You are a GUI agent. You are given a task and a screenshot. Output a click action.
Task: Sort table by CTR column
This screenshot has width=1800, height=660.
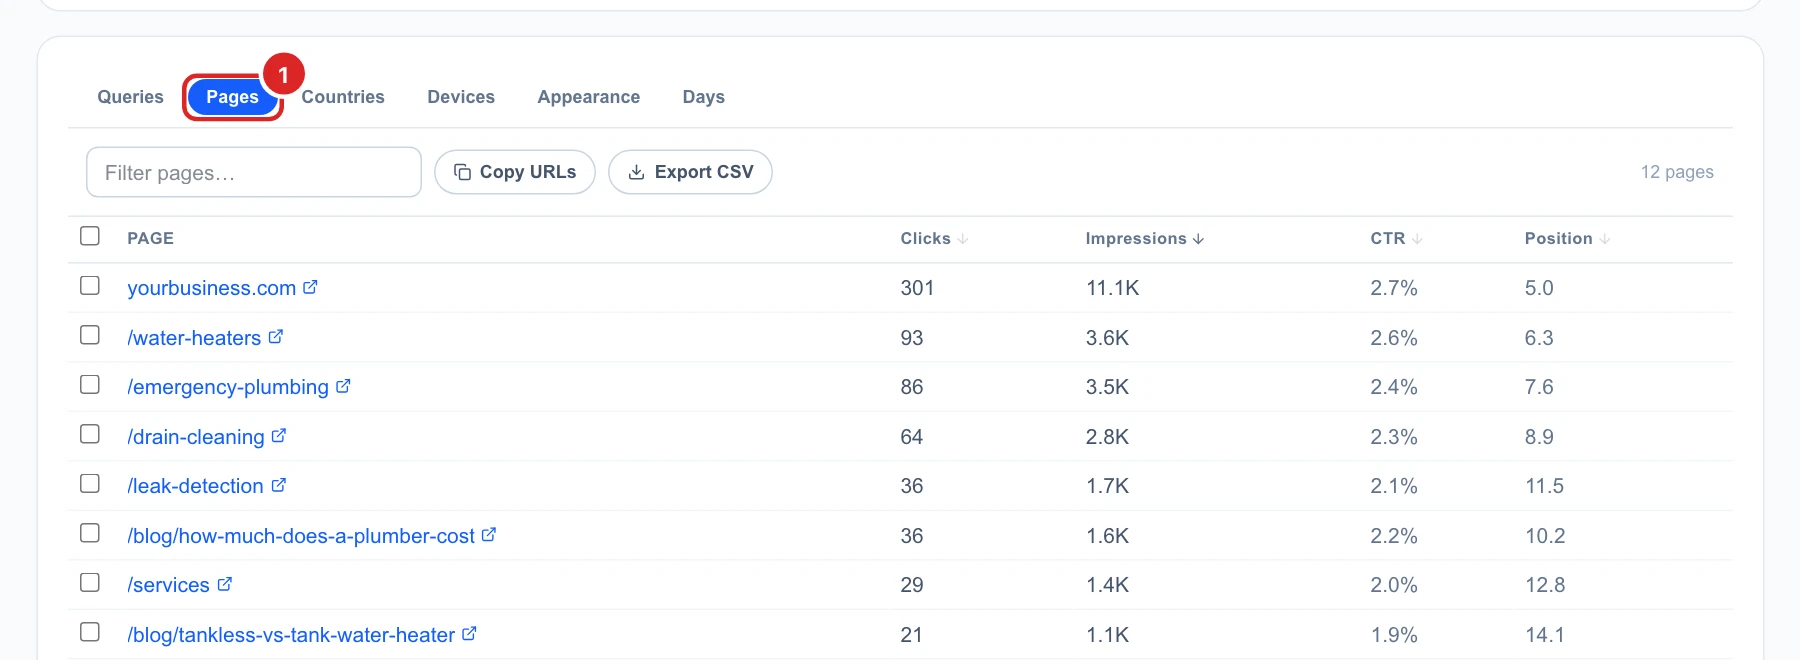pos(1396,238)
